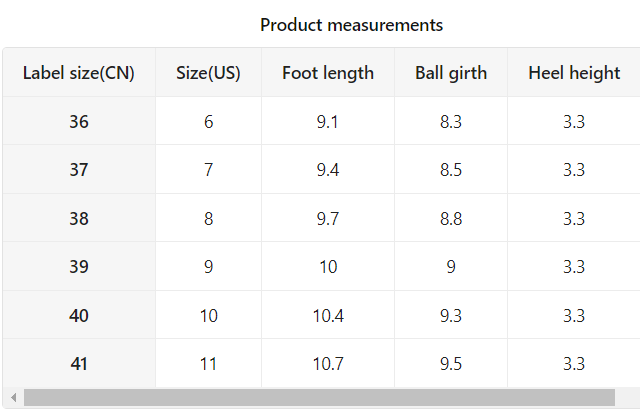This screenshot has height=419, width=640.
Task: Click the Product measurements title
Action: point(351,25)
